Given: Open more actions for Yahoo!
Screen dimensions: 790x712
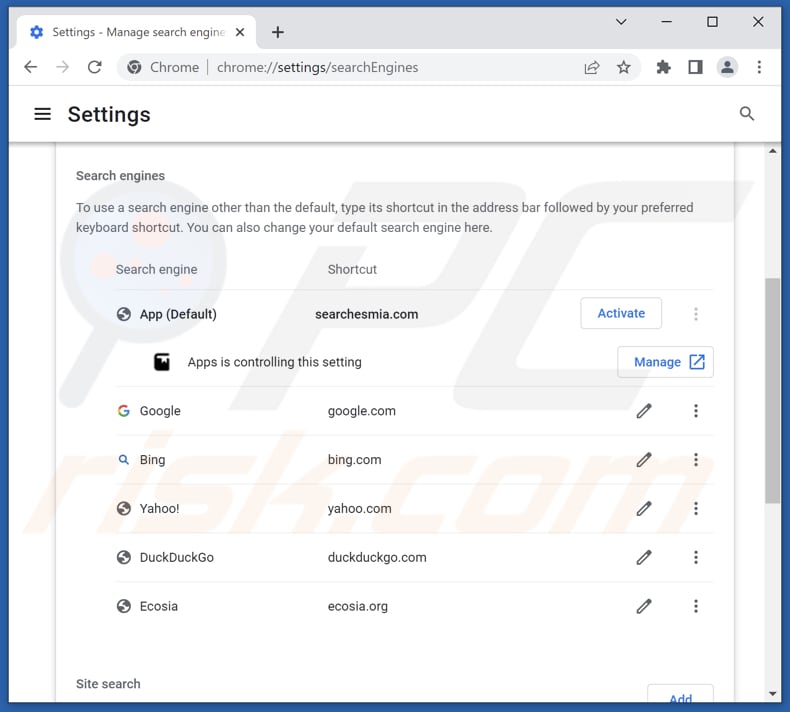Looking at the screenshot, I should point(696,508).
